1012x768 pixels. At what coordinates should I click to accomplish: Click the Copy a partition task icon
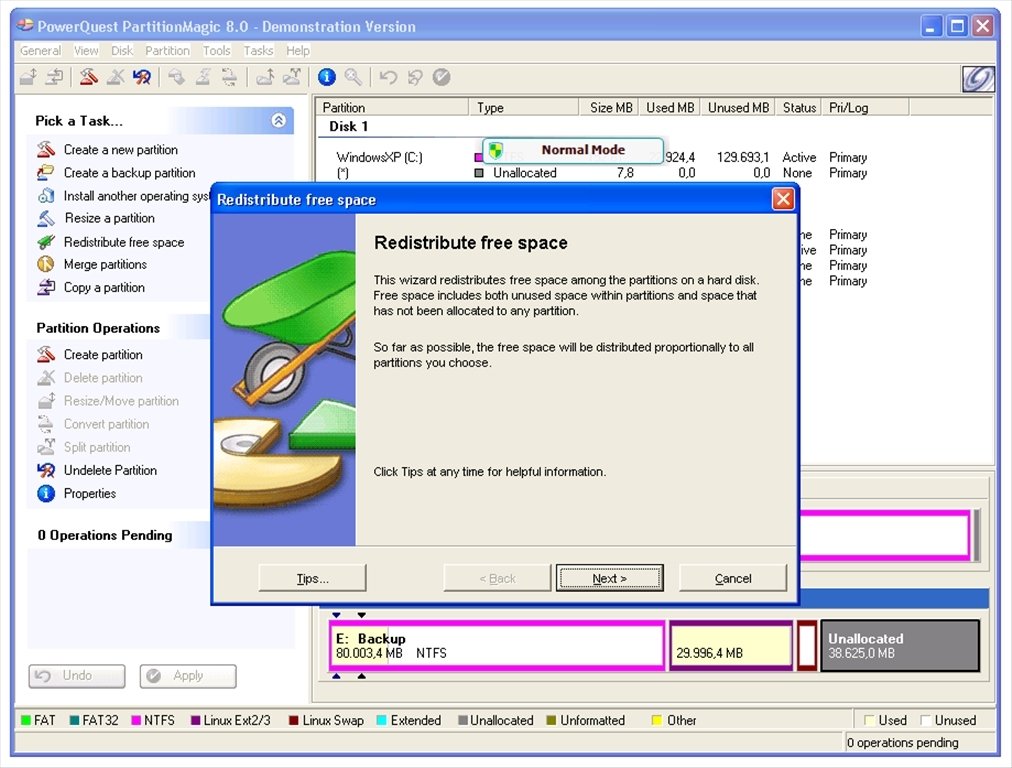coord(46,287)
